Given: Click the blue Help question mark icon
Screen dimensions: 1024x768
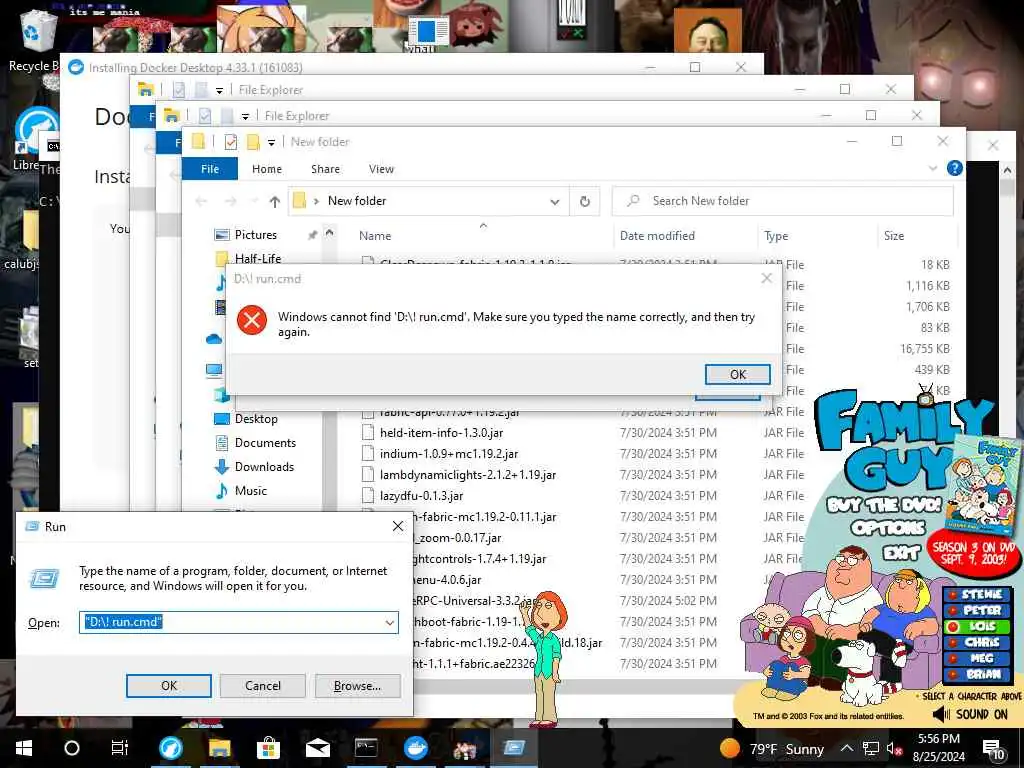Looking at the screenshot, I should 954,168.
